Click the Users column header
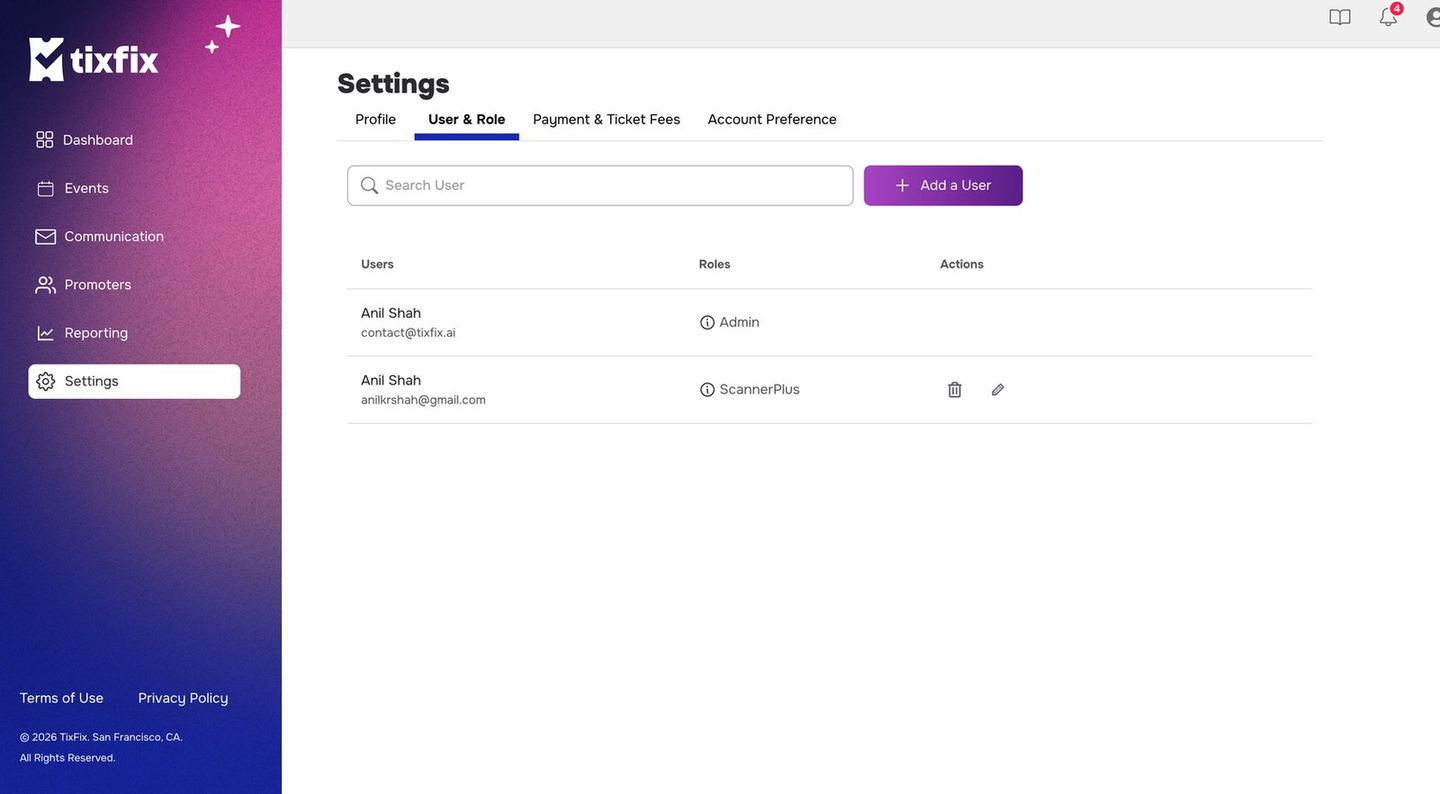Viewport: 1440px width, 794px height. 377,264
